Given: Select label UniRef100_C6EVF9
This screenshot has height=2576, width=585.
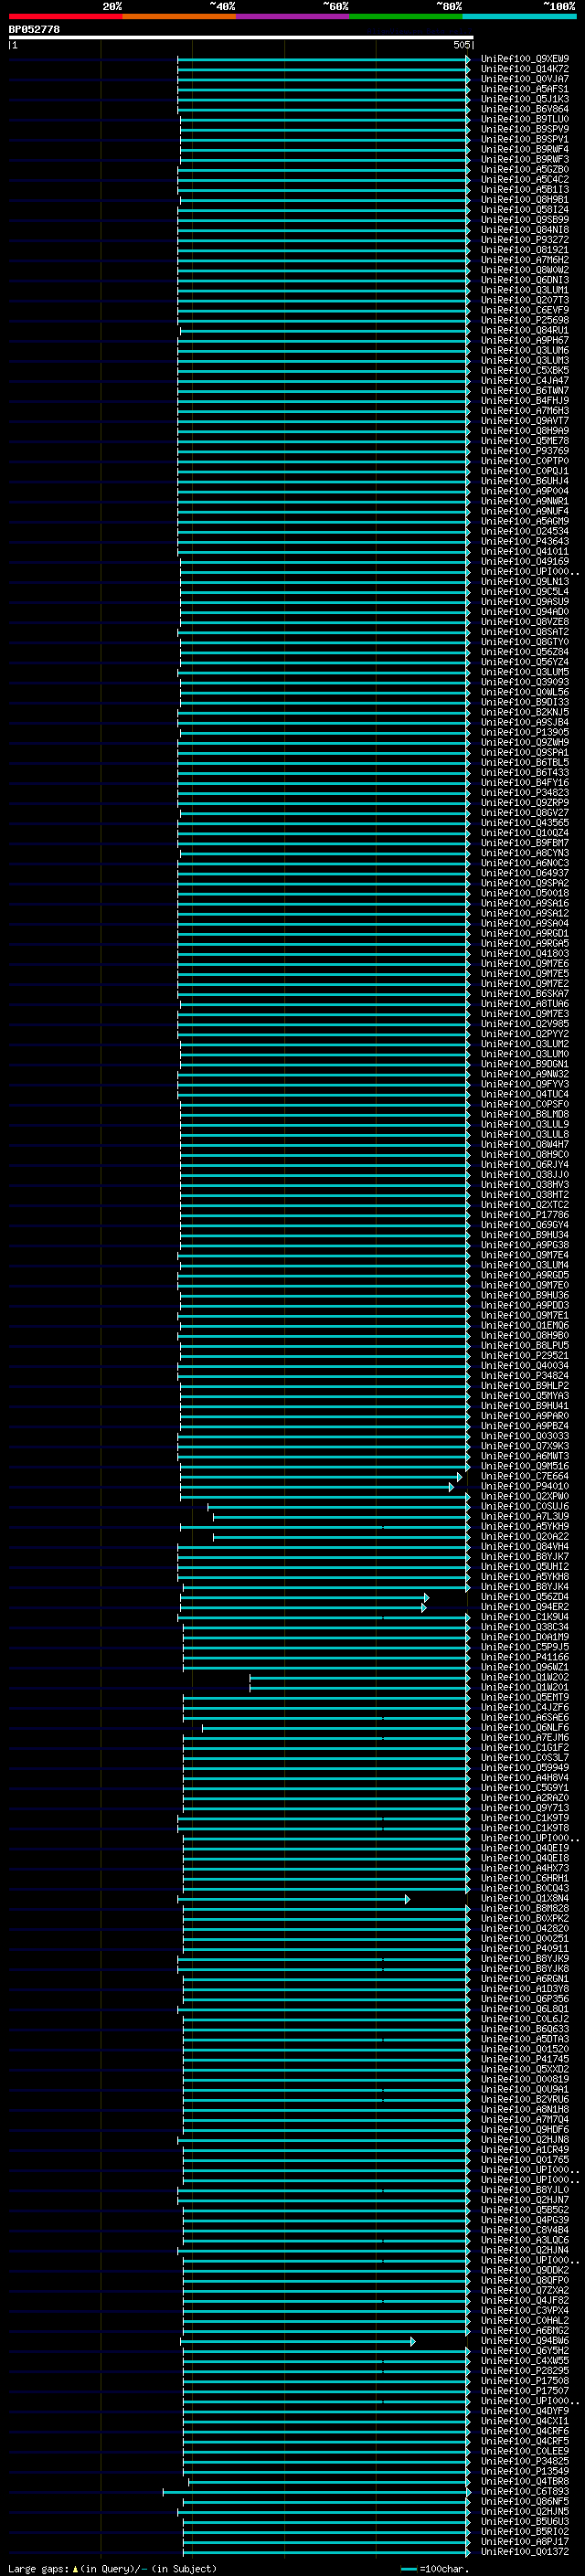Looking at the screenshot, I should pos(524,310).
